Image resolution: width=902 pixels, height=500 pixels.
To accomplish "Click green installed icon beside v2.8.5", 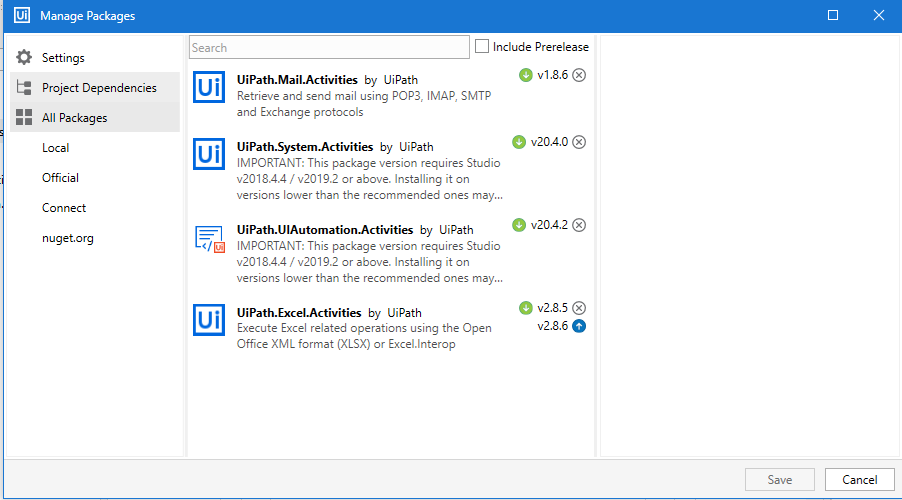I will pos(526,308).
